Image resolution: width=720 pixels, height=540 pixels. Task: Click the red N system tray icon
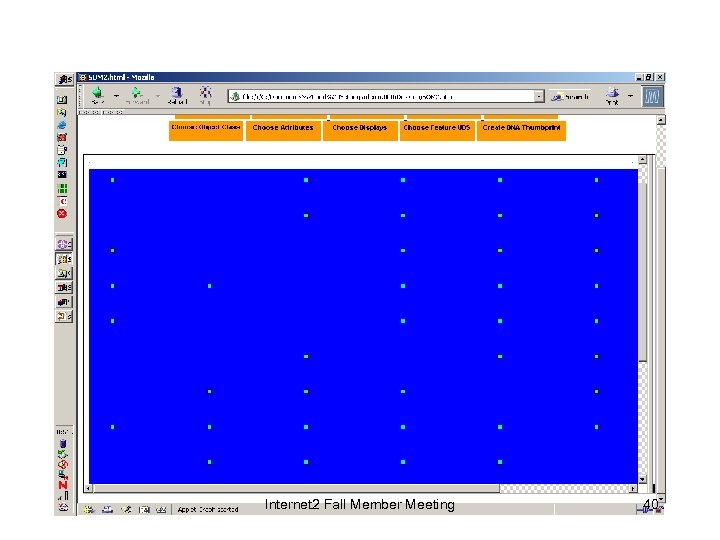[x=63, y=485]
